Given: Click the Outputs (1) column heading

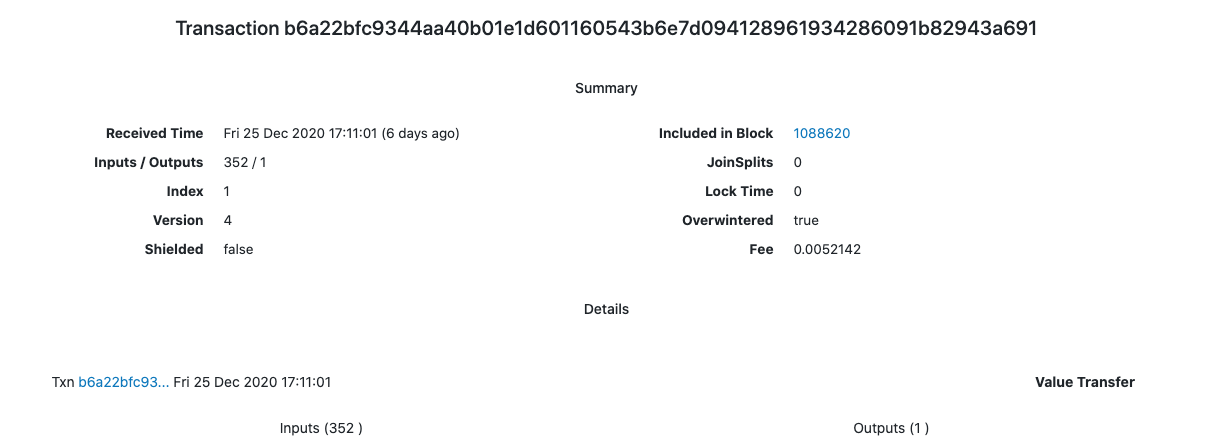Looking at the screenshot, I should (x=891, y=428).
